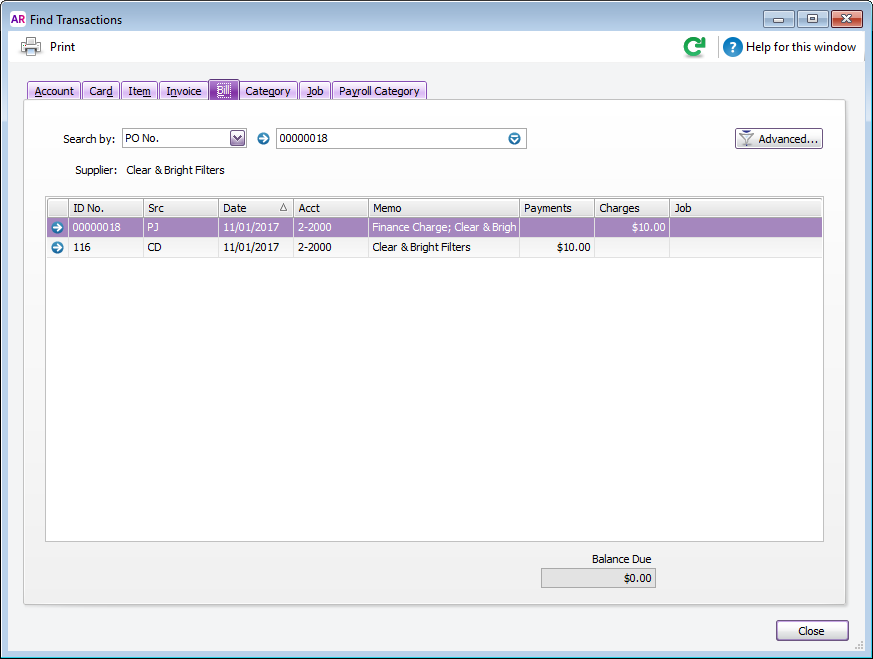
Task: Maximize the Find Transactions window
Action: click(x=812, y=19)
